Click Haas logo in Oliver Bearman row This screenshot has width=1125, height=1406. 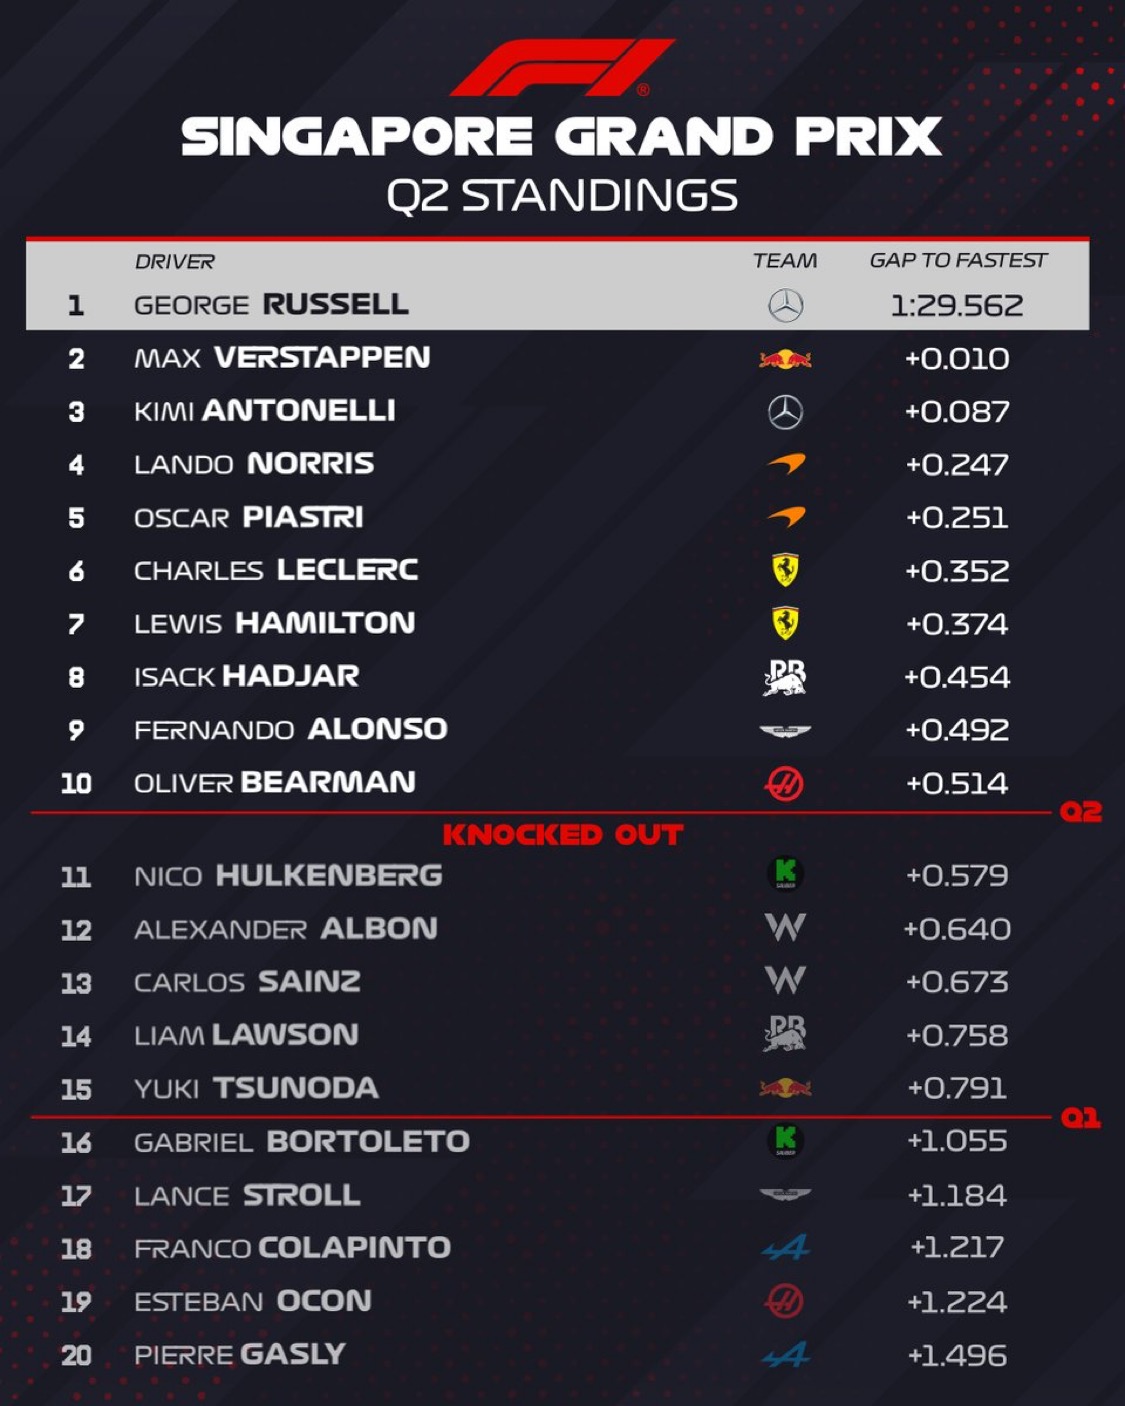click(784, 784)
